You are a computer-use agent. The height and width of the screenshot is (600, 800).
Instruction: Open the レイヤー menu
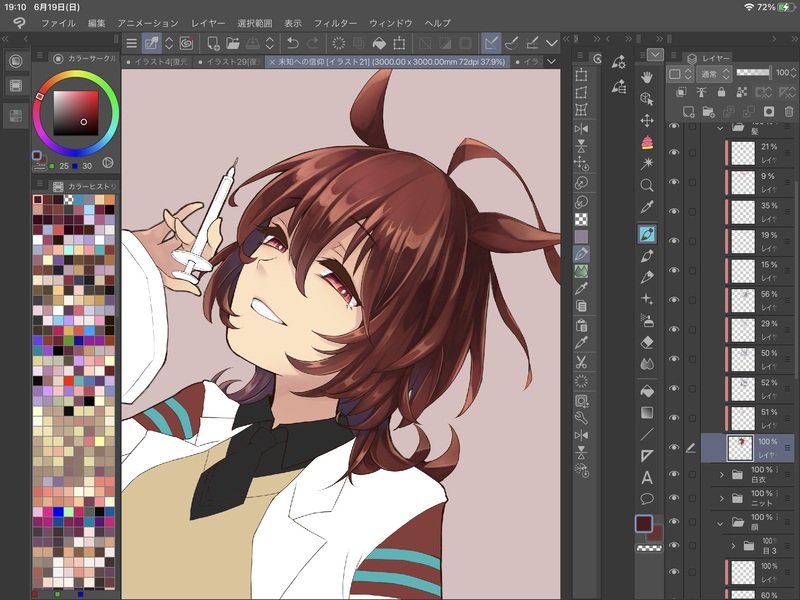[x=208, y=23]
